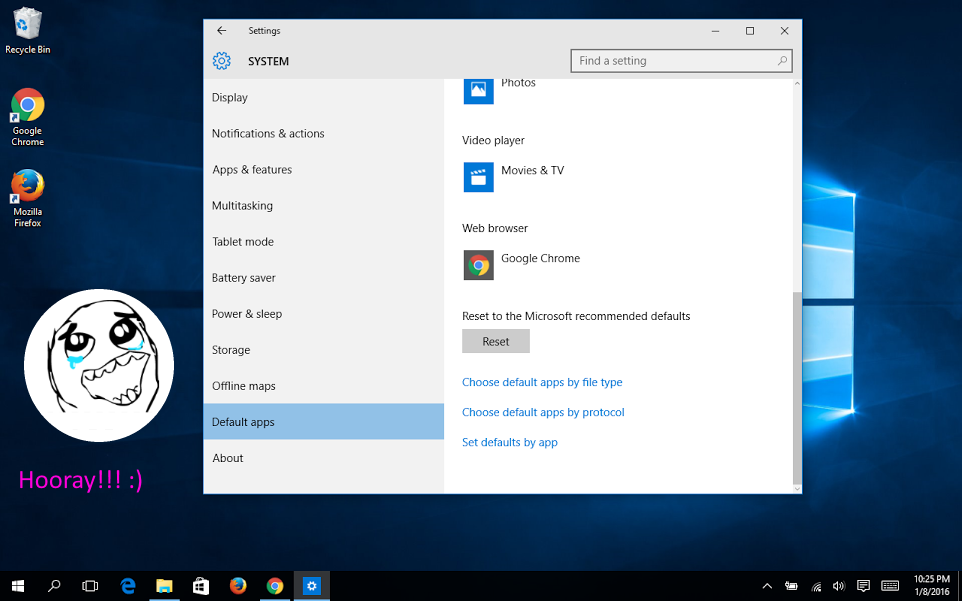Select the Movies & TV video player icon
Screen dimensions: 962x601
[x=479, y=177]
